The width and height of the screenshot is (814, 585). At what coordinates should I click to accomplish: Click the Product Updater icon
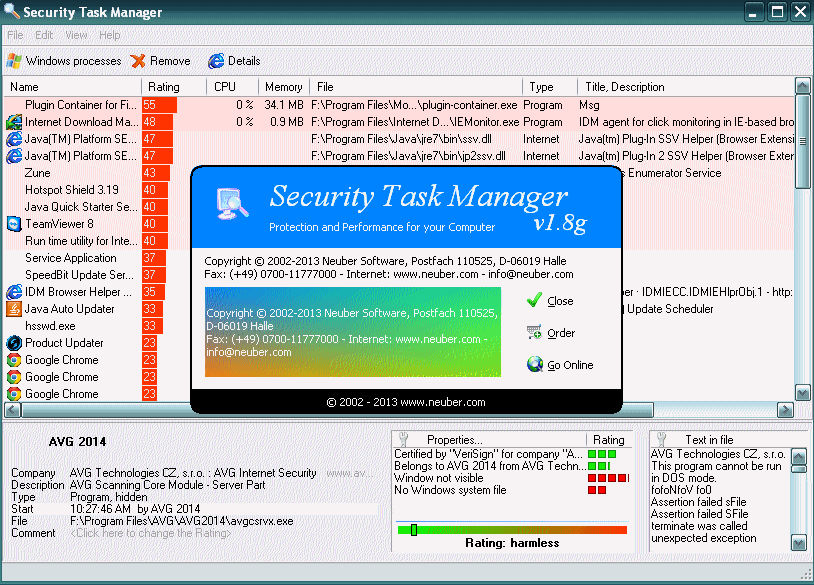click(x=14, y=343)
